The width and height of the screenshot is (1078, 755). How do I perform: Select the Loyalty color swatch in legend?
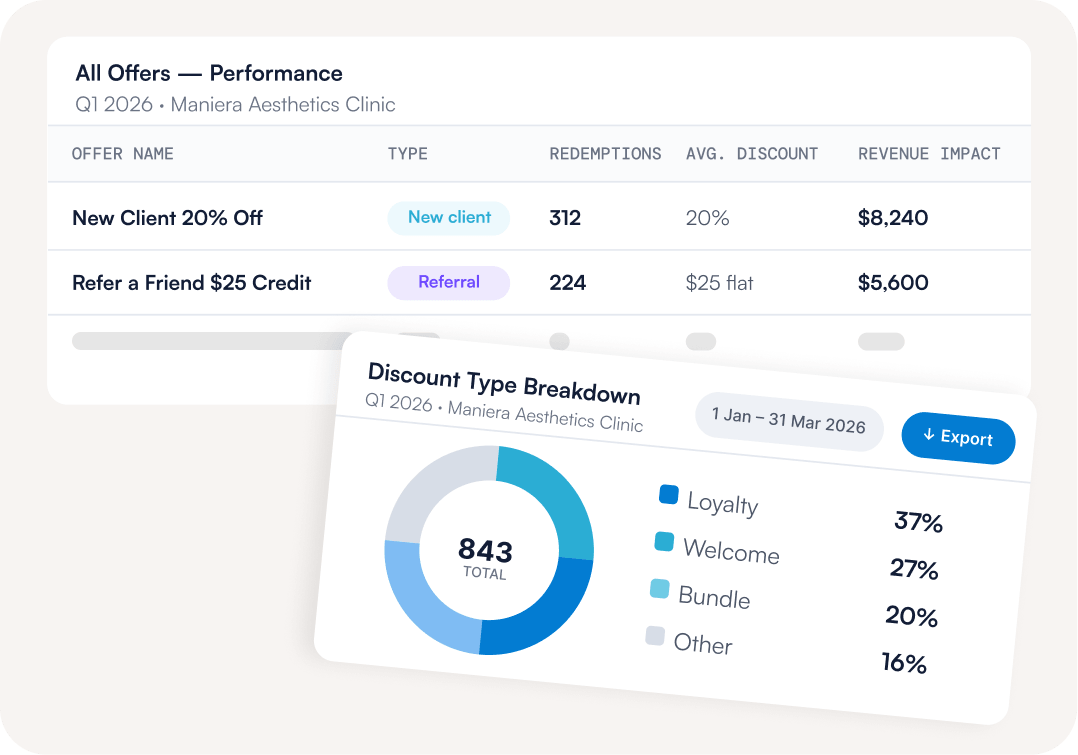[x=668, y=494]
